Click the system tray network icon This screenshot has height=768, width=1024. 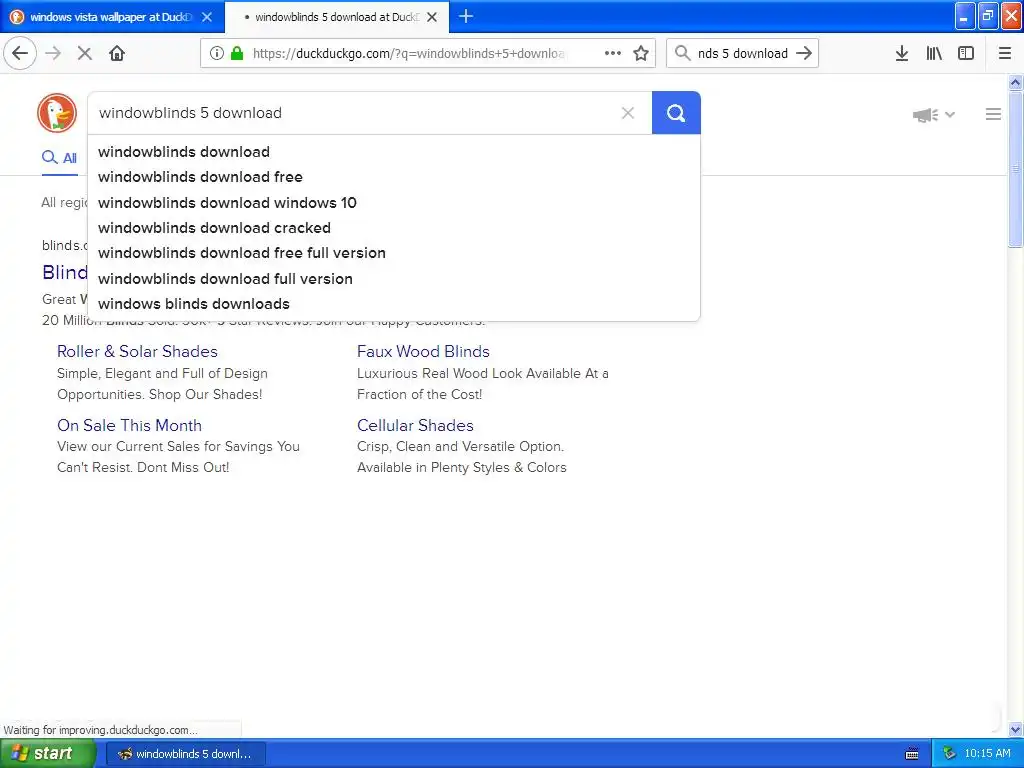pyautogui.click(x=949, y=754)
